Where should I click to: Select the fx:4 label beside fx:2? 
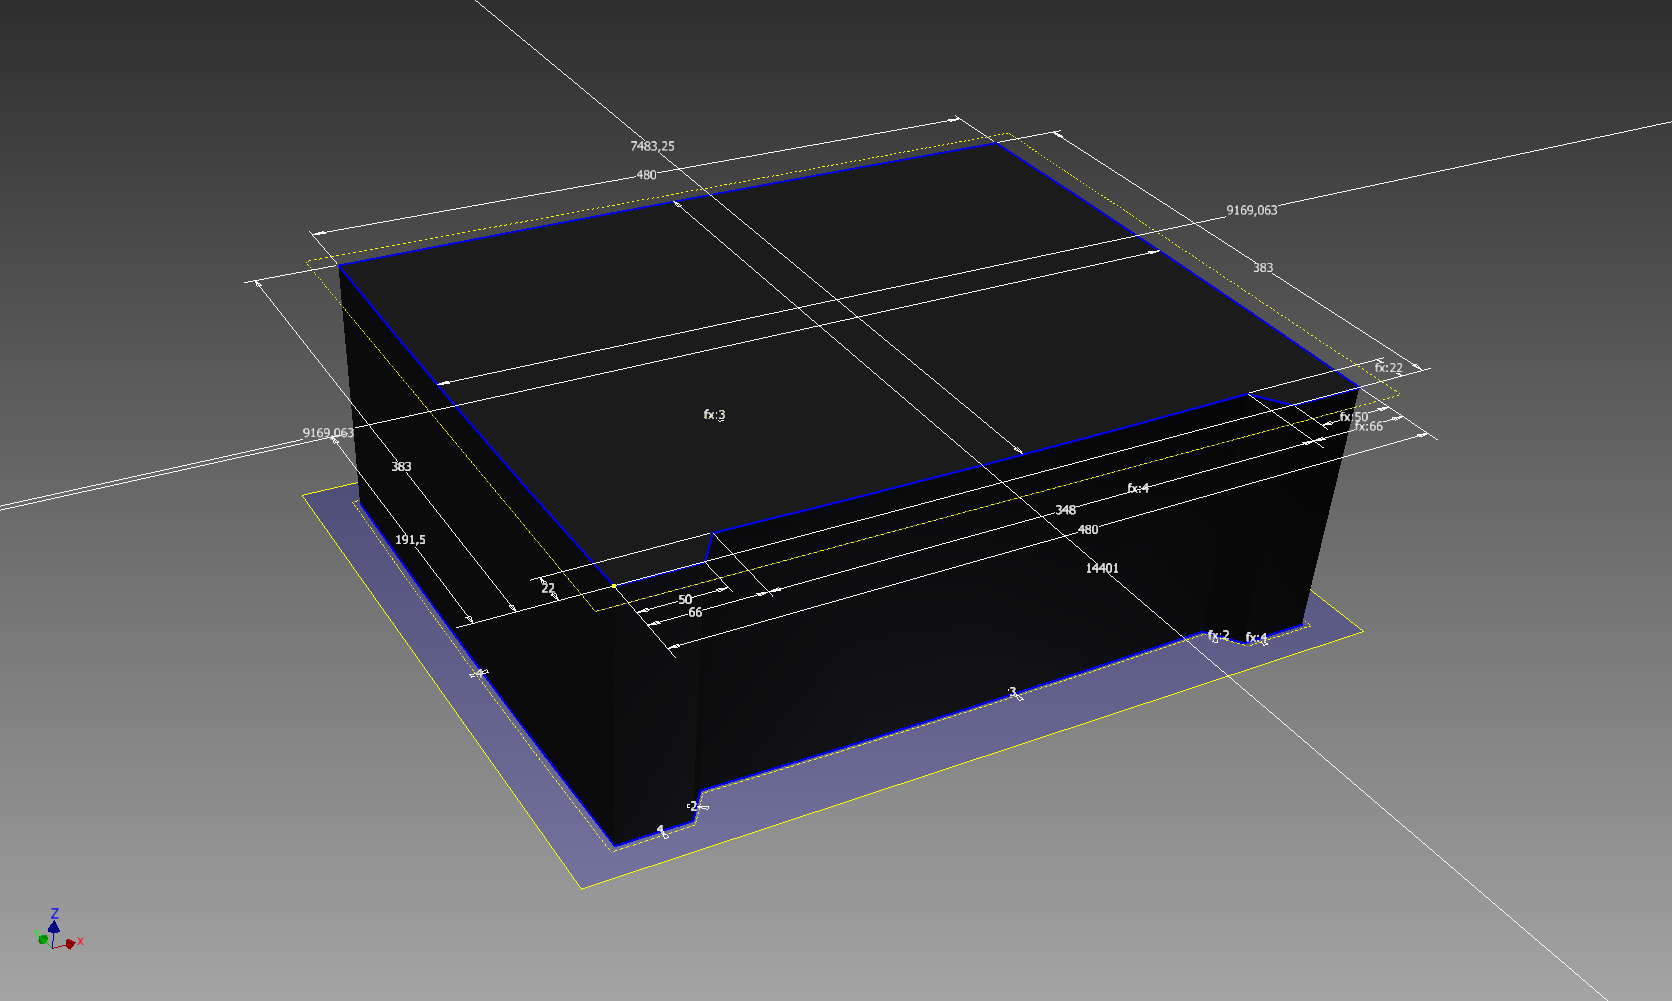point(1256,638)
